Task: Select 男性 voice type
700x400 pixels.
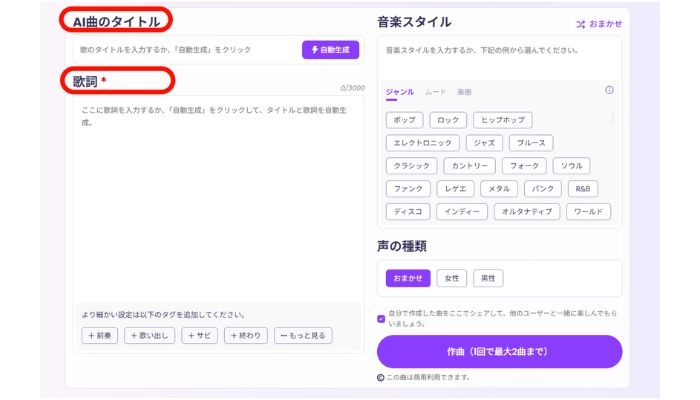Action: tap(488, 278)
